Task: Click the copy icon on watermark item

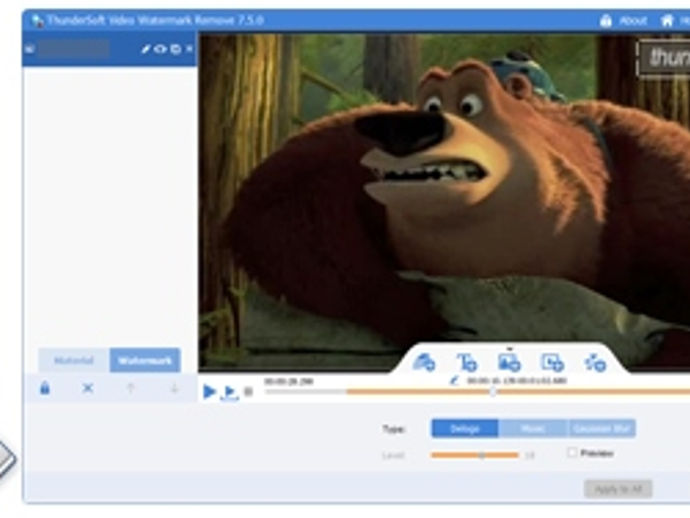Action: pyautogui.click(x=176, y=49)
